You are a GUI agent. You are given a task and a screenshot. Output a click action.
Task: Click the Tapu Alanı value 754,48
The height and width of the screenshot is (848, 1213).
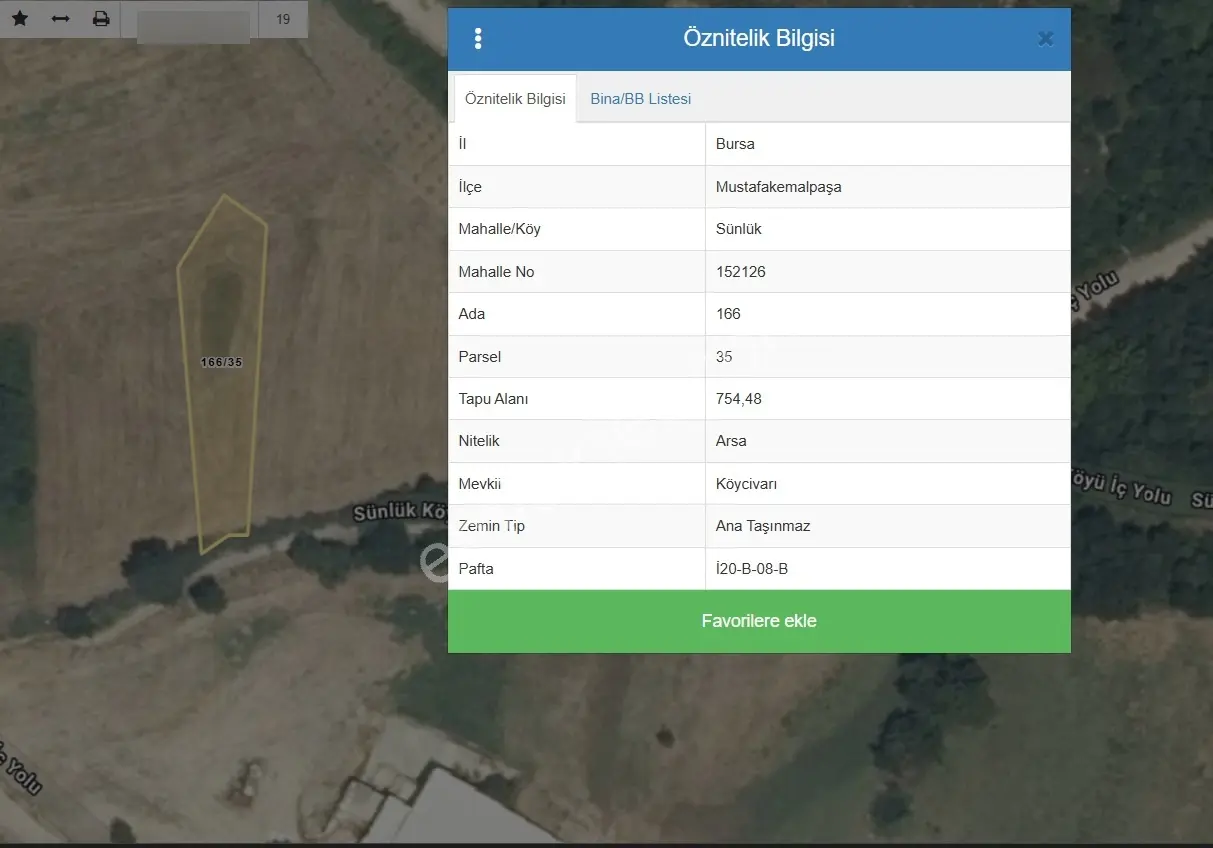739,399
